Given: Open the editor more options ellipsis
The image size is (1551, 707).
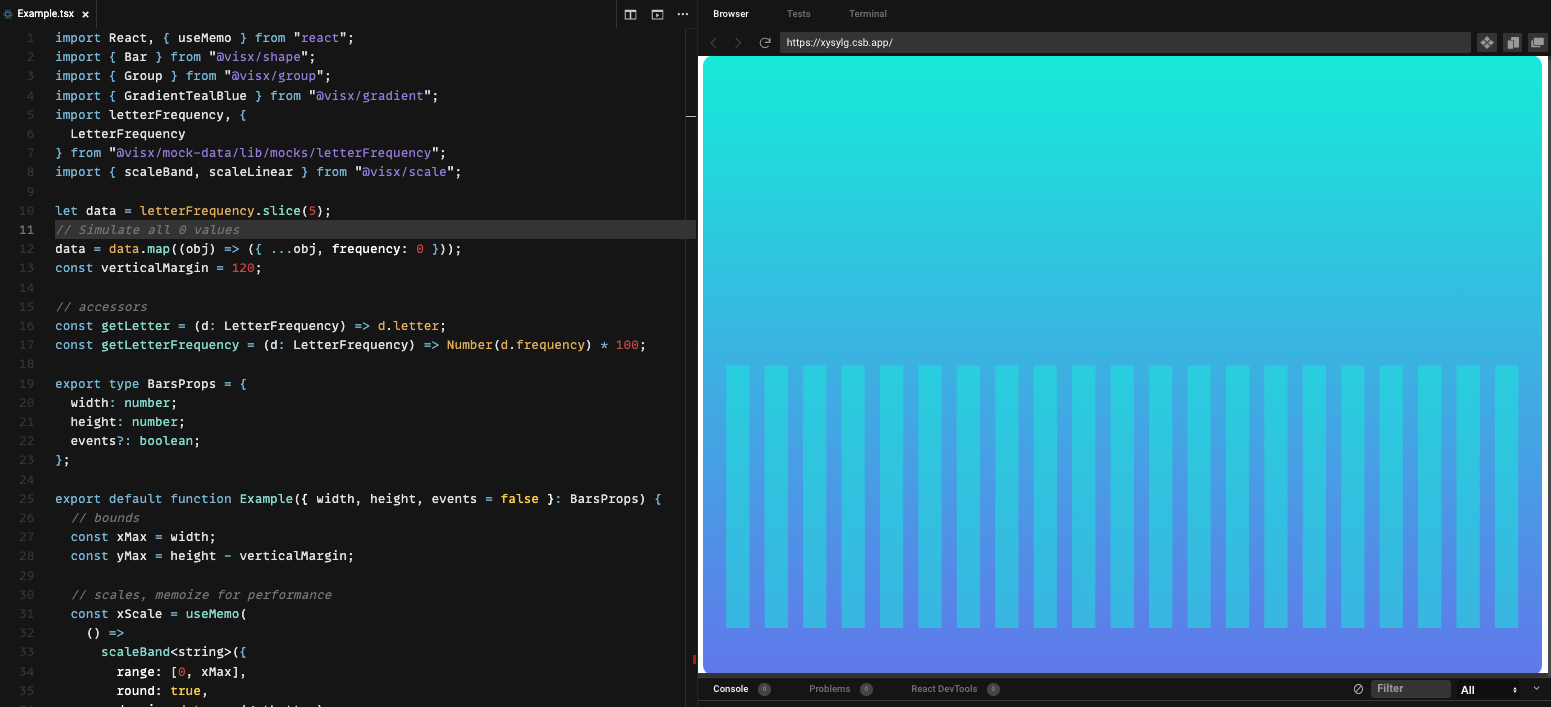Looking at the screenshot, I should pos(683,14).
